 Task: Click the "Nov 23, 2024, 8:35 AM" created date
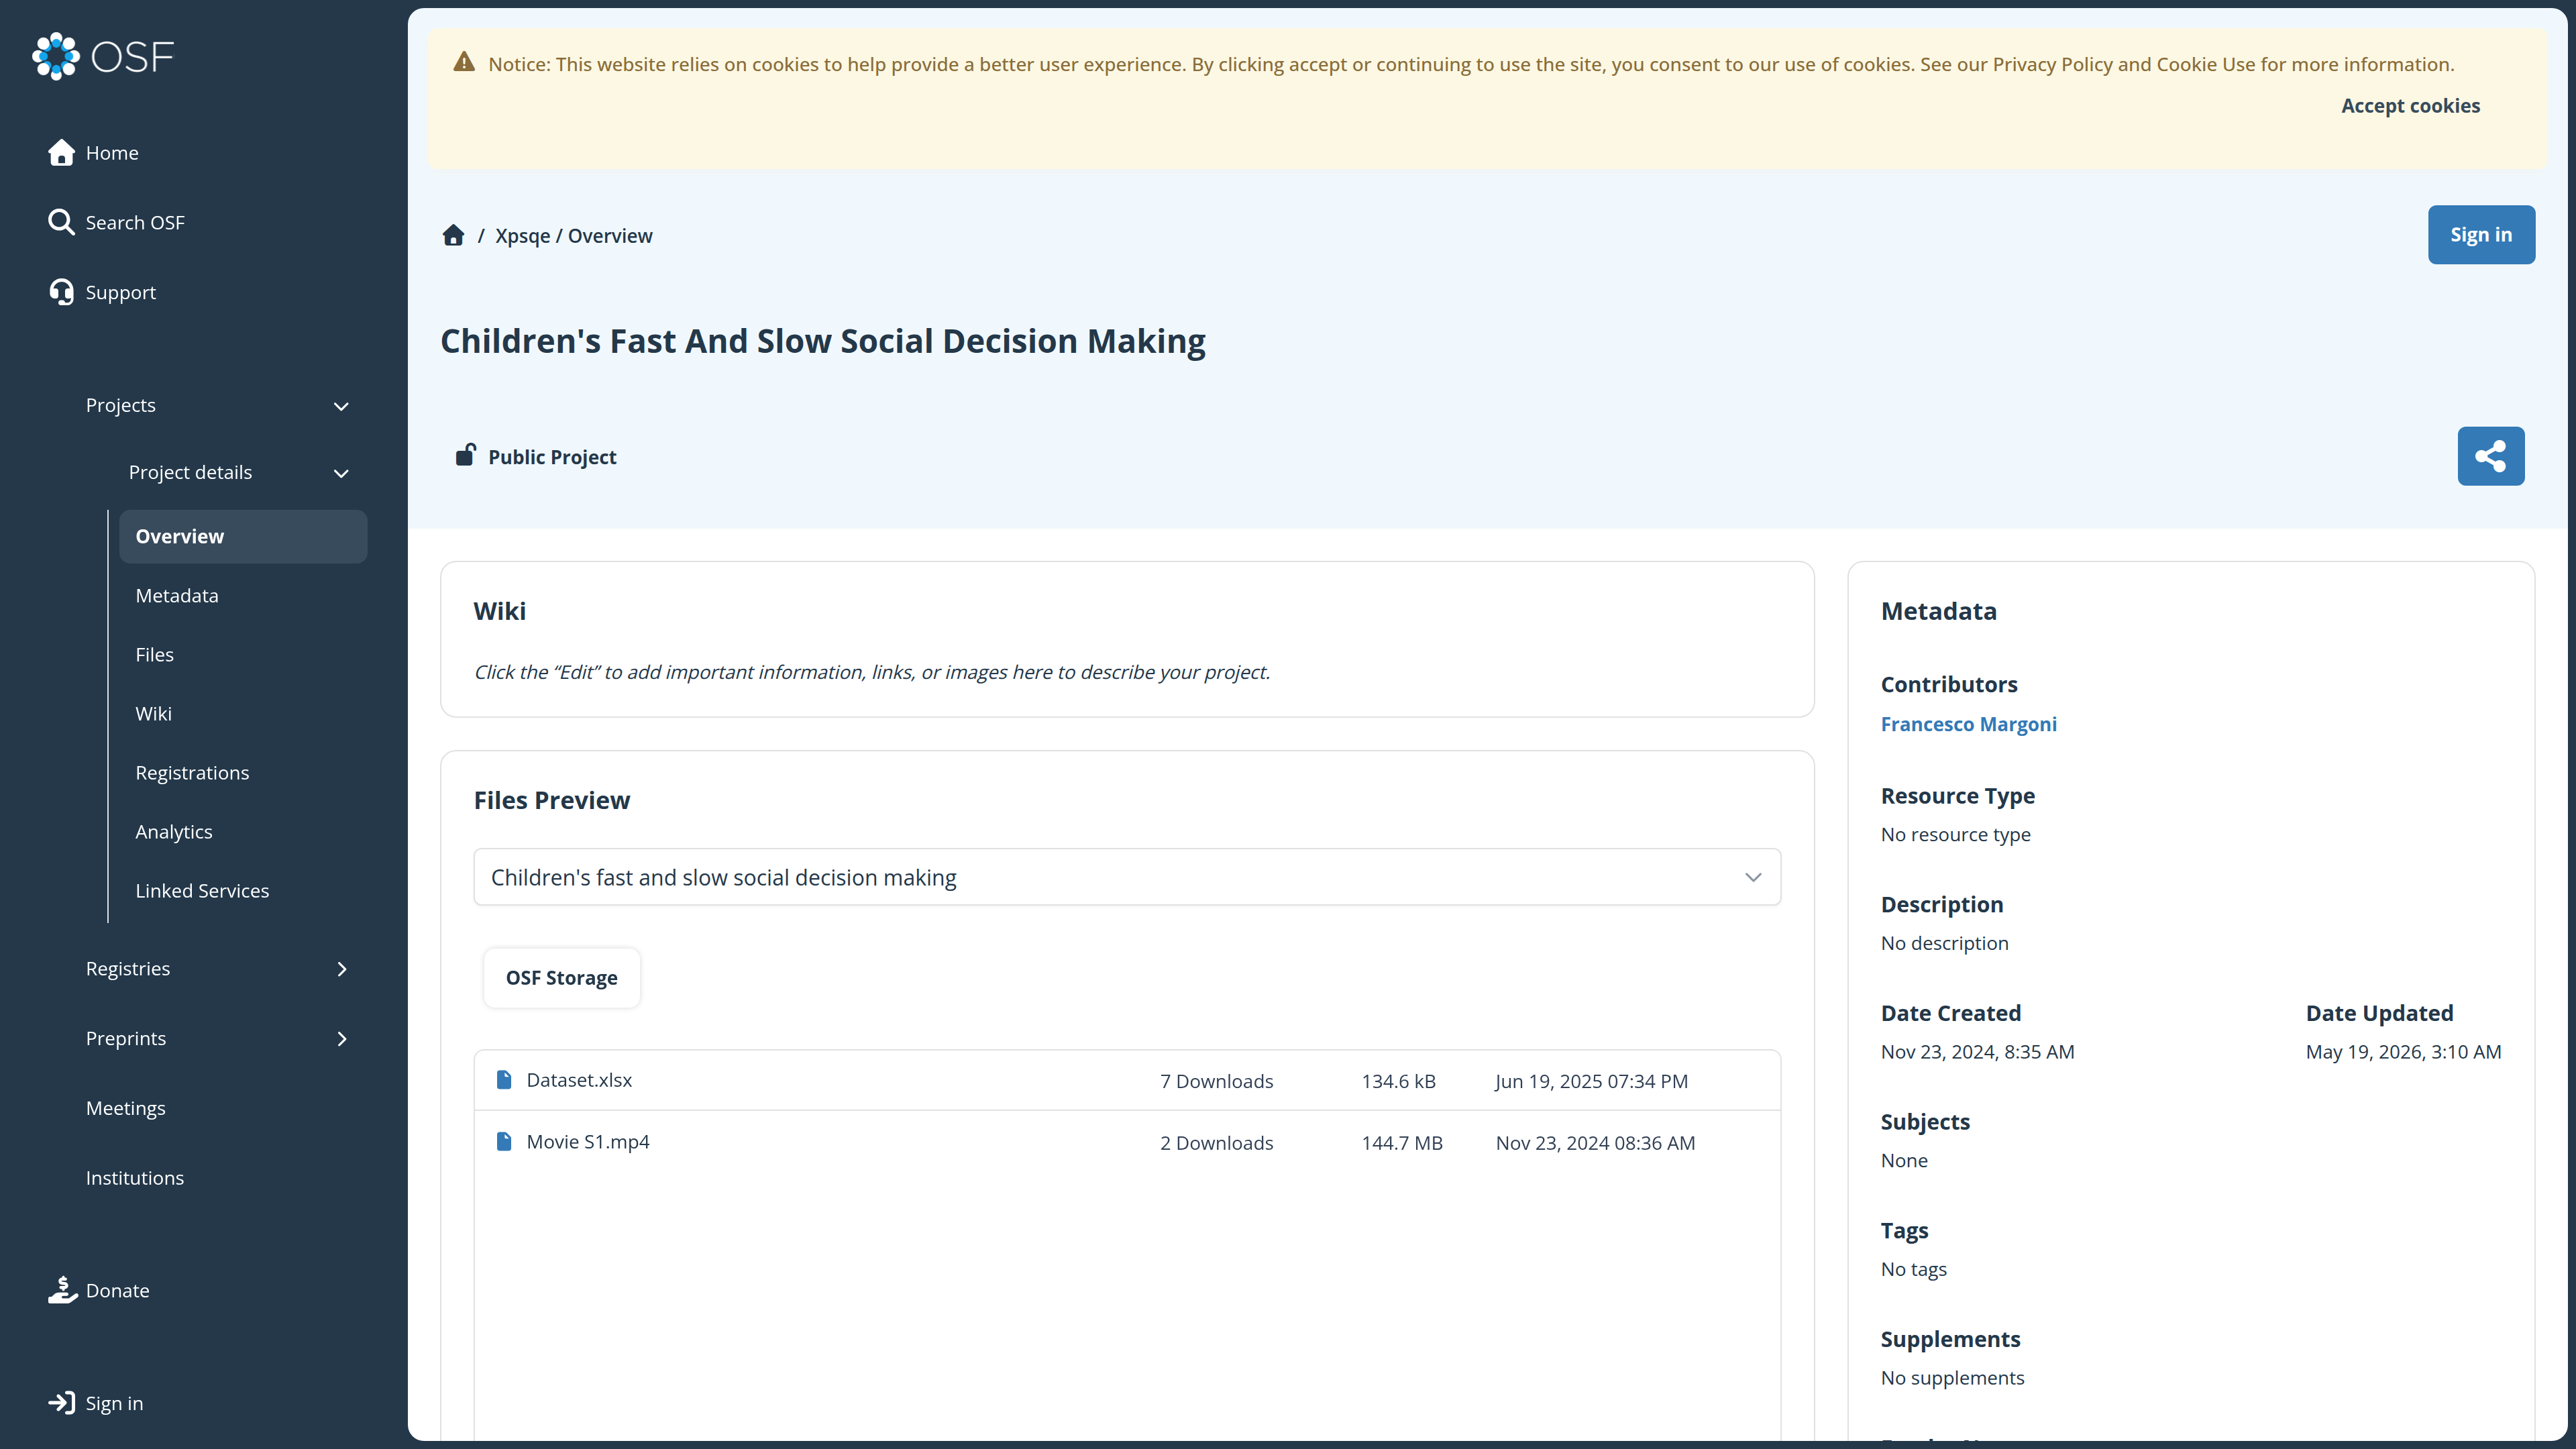(1977, 1052)
